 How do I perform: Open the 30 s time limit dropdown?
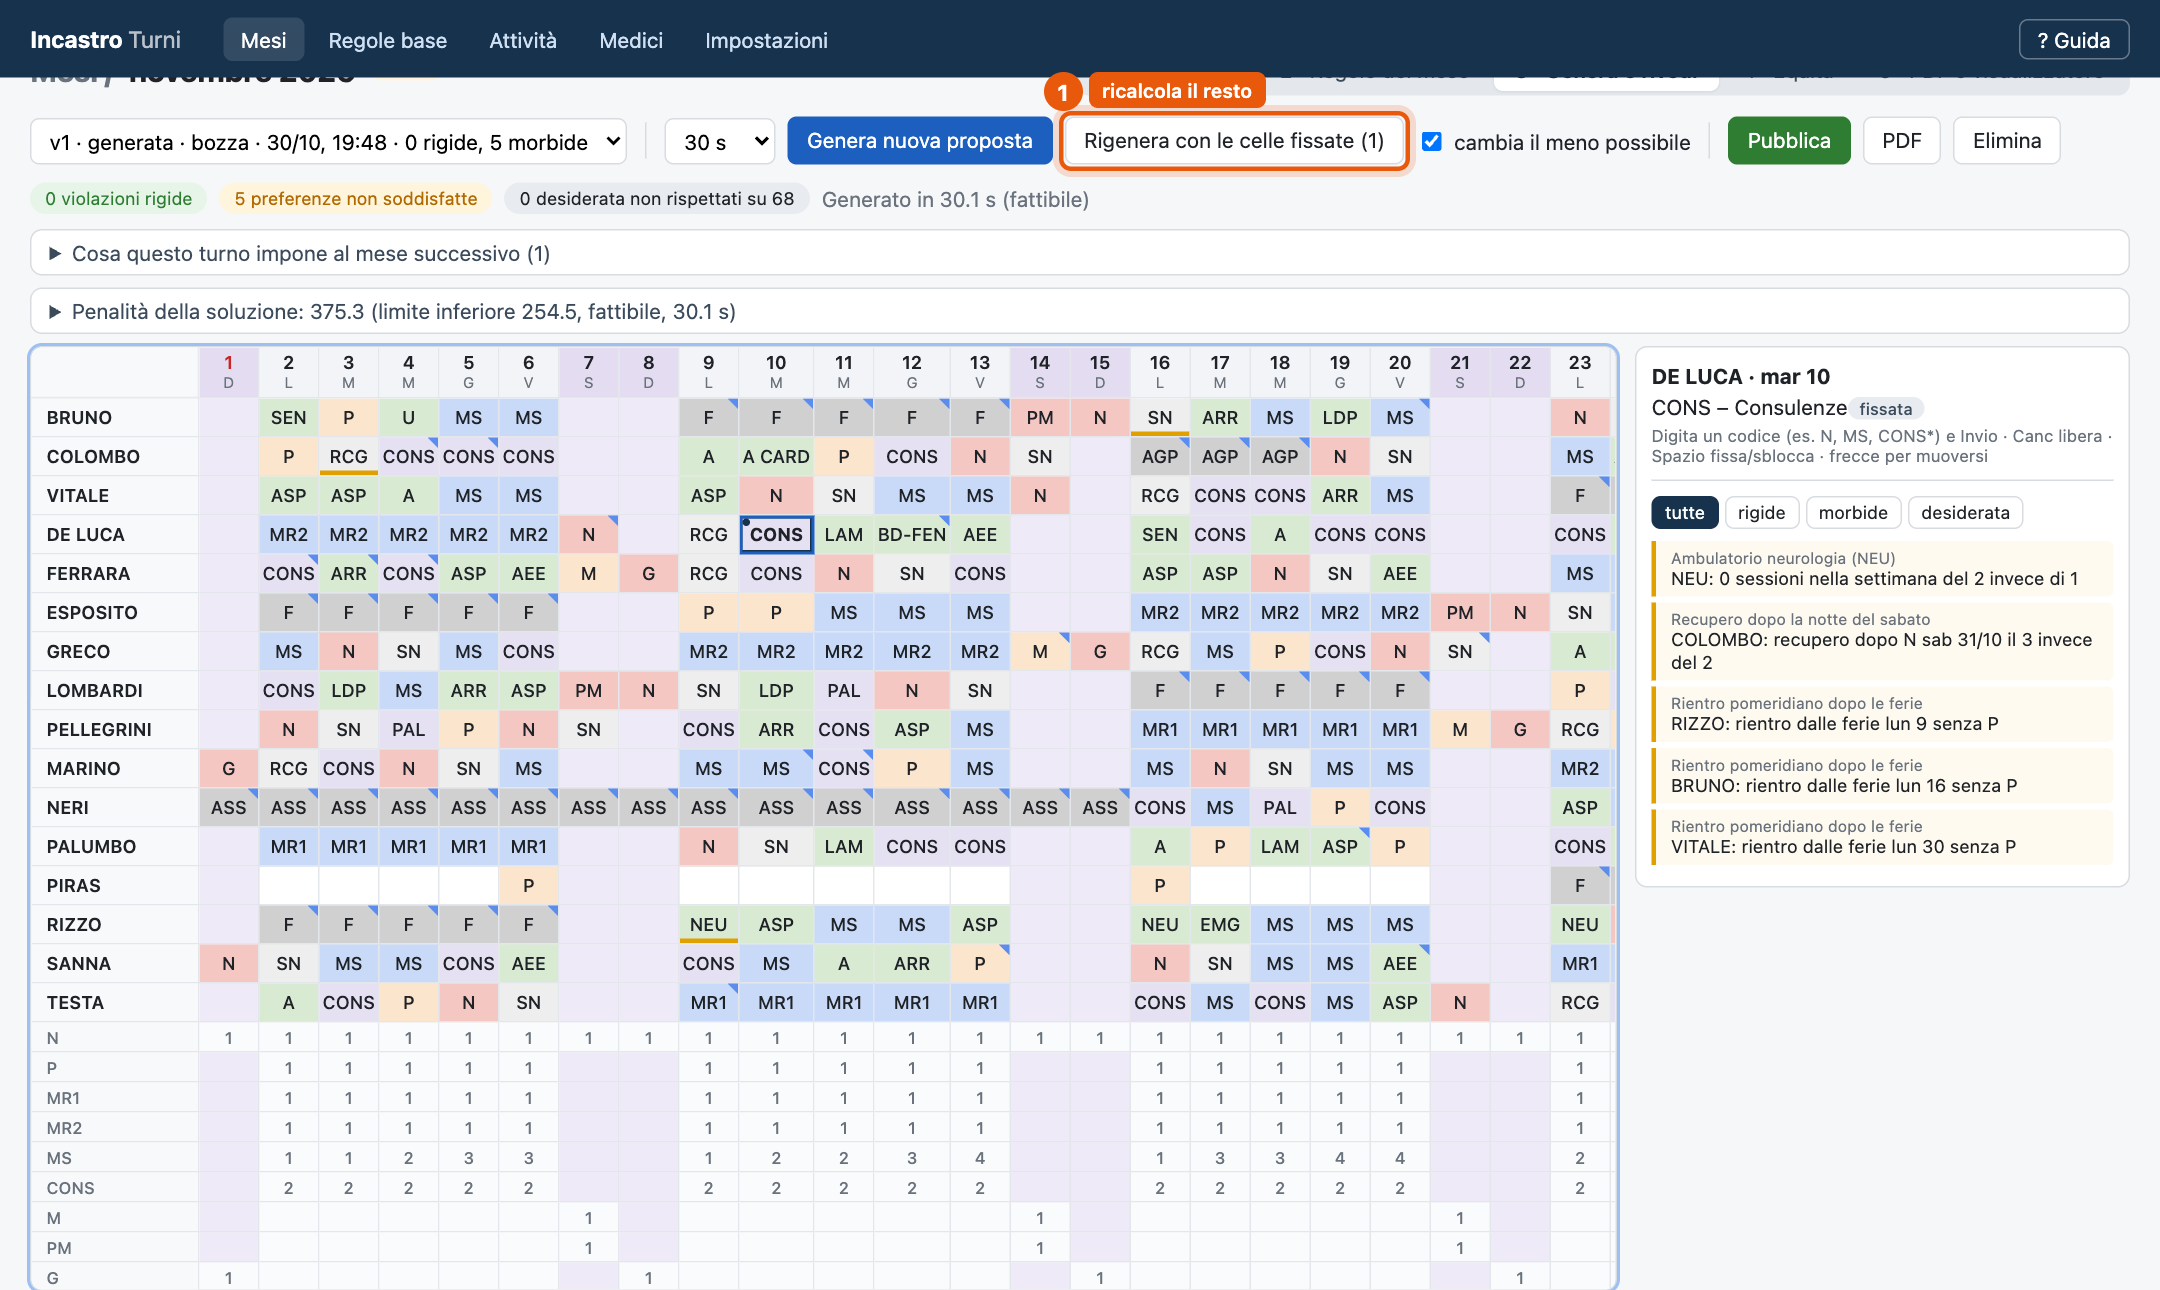pyautogui.click(x=720, y=142)
